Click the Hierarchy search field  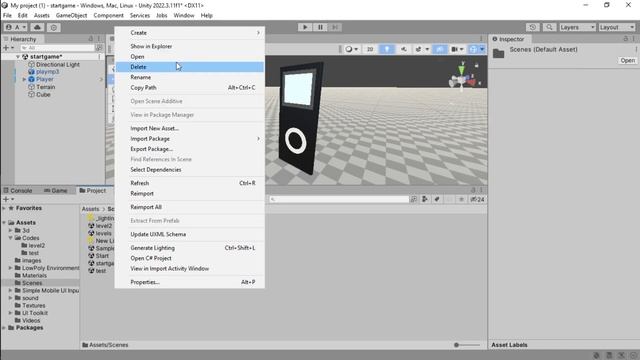coord(57,48)
